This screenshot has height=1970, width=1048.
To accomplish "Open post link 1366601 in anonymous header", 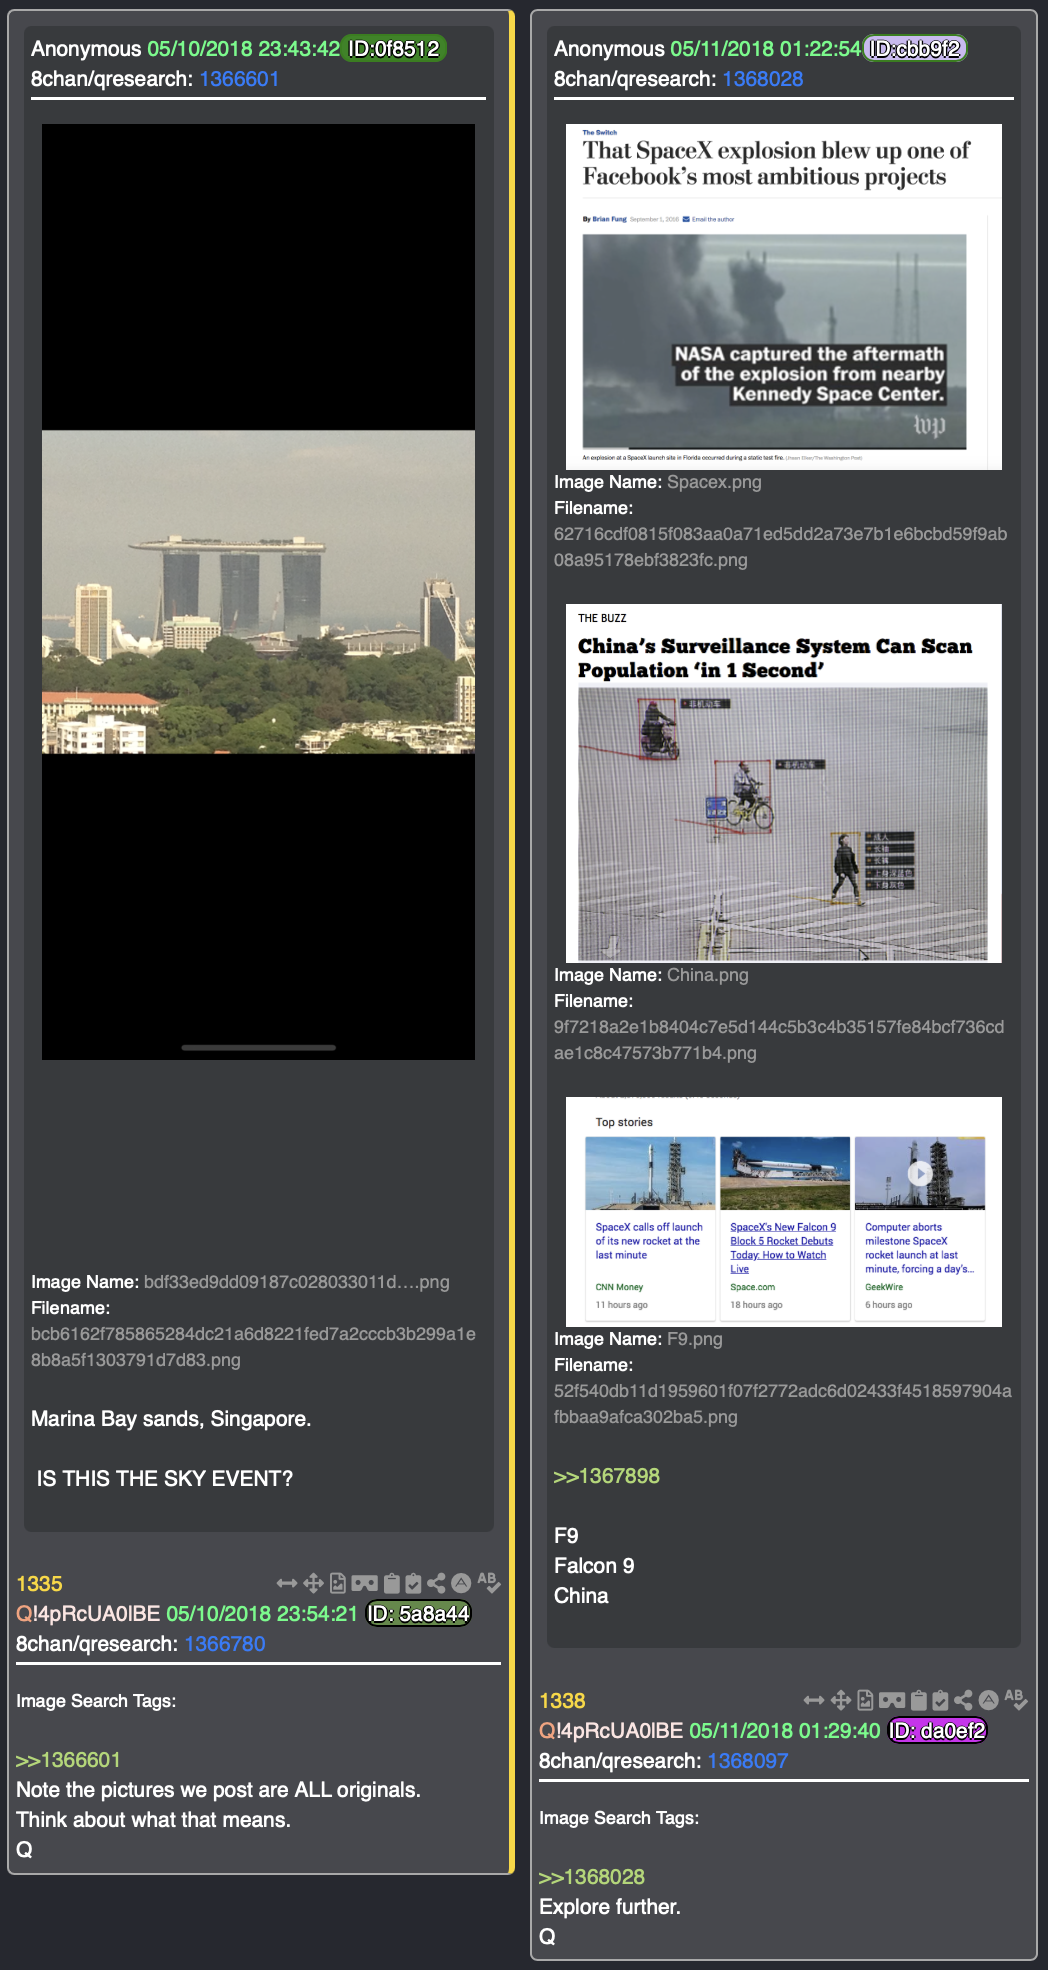I will 239,79.
